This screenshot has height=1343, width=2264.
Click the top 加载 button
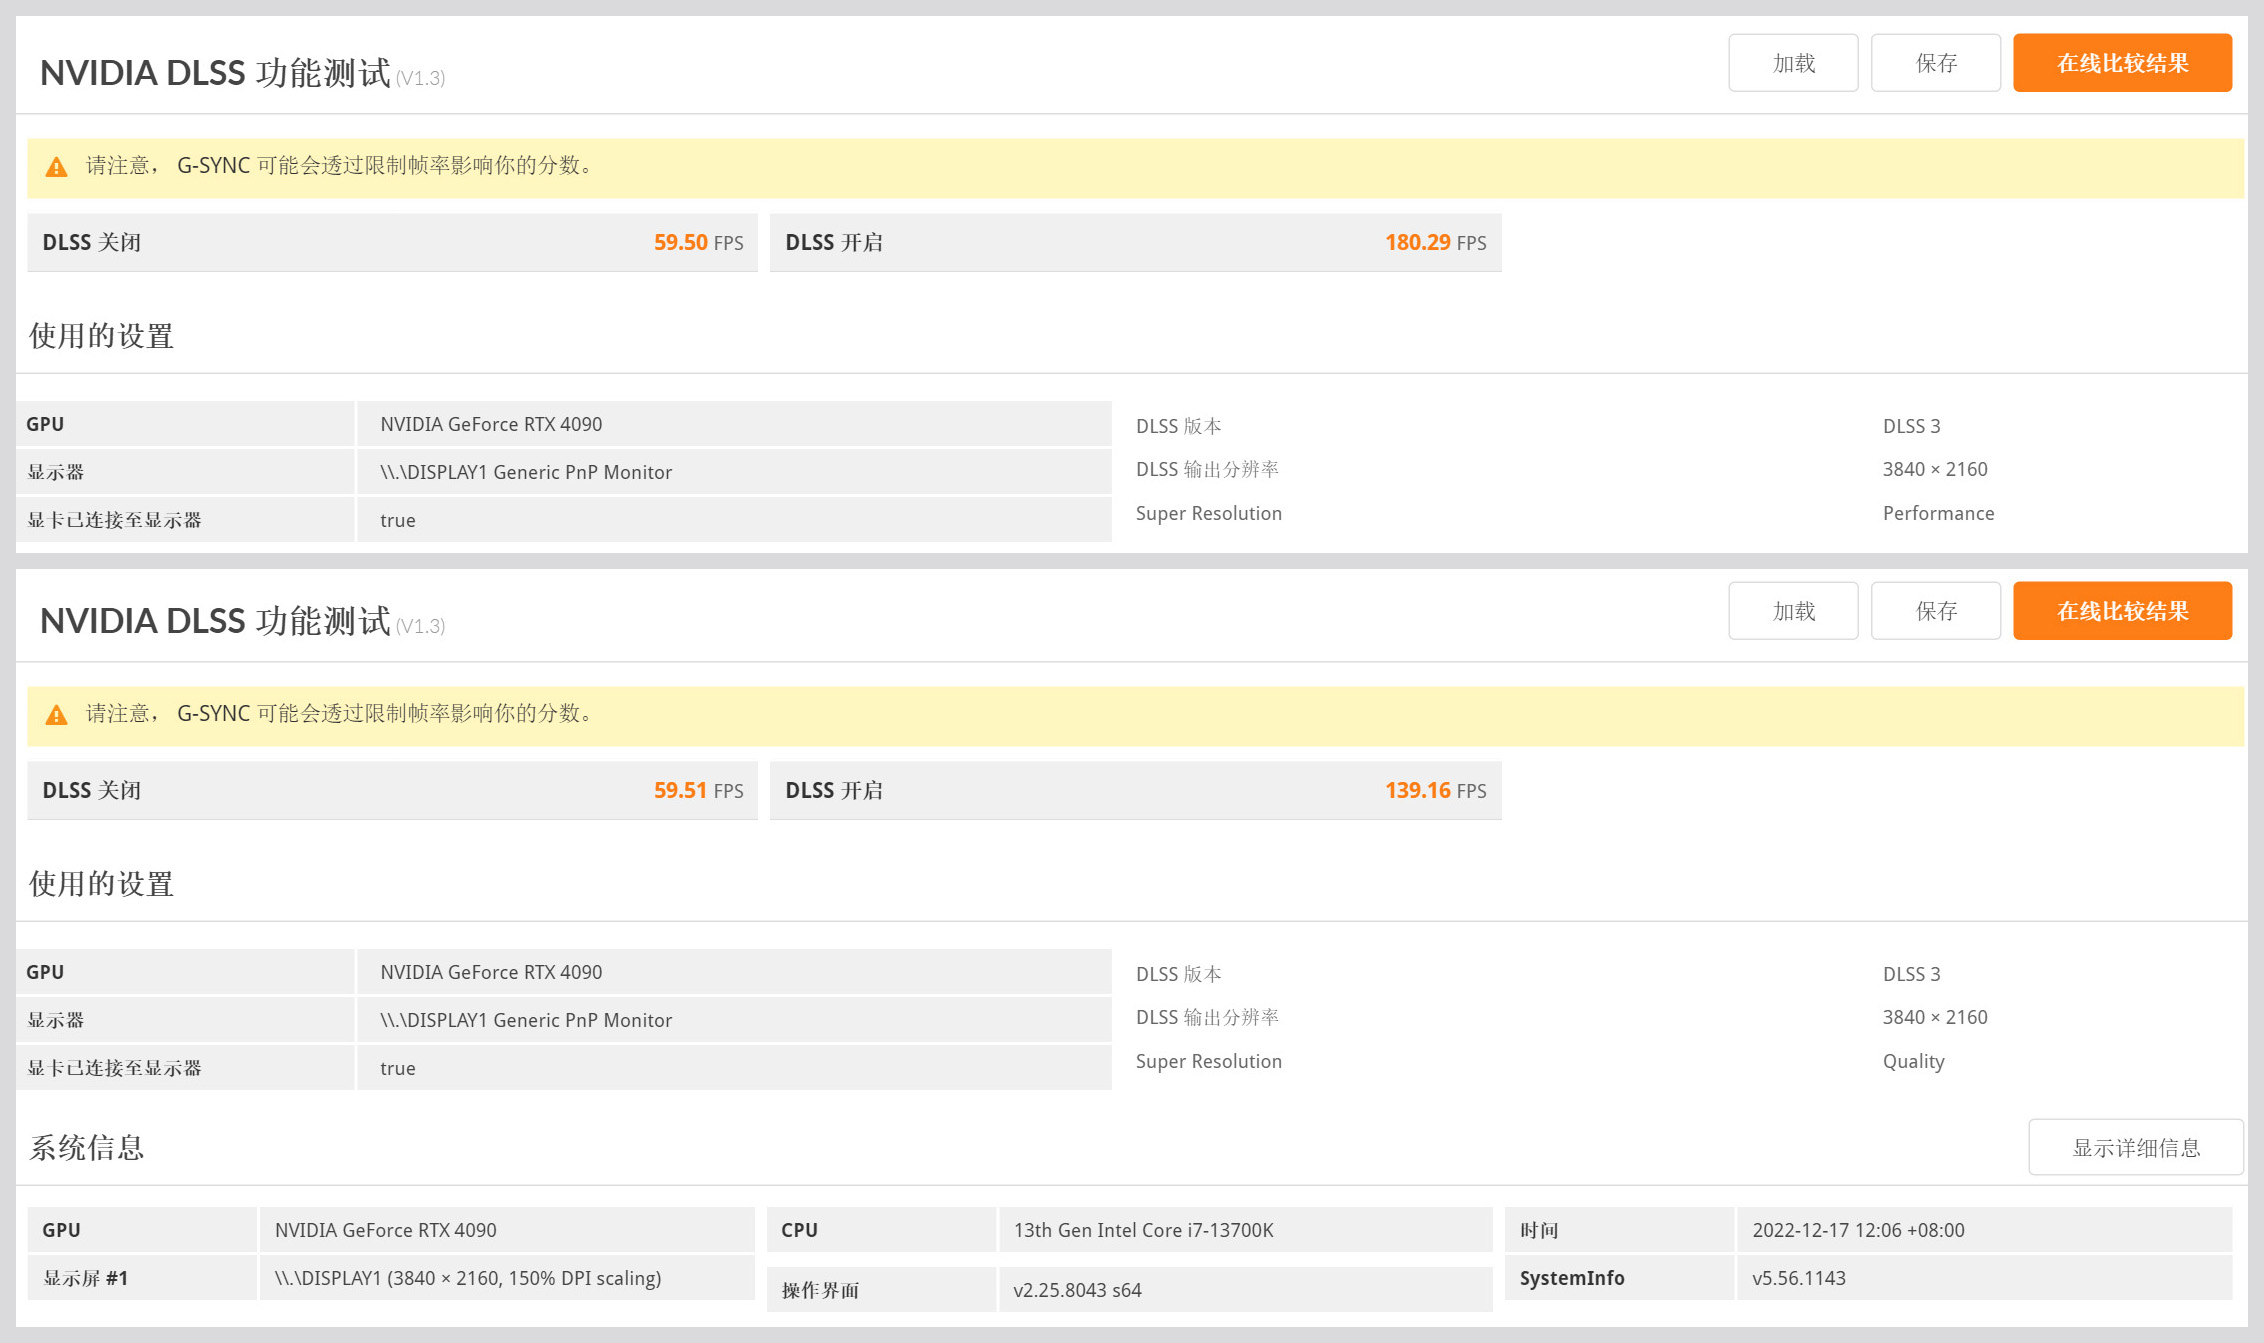(x=1793, y=63)
